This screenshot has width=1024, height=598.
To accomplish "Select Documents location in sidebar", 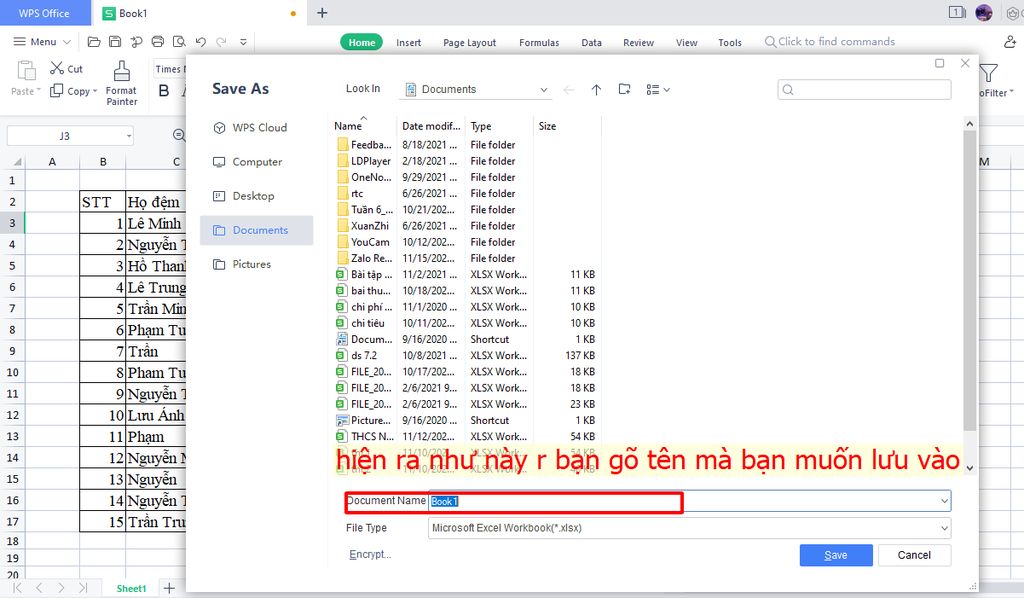I will 256,230.
